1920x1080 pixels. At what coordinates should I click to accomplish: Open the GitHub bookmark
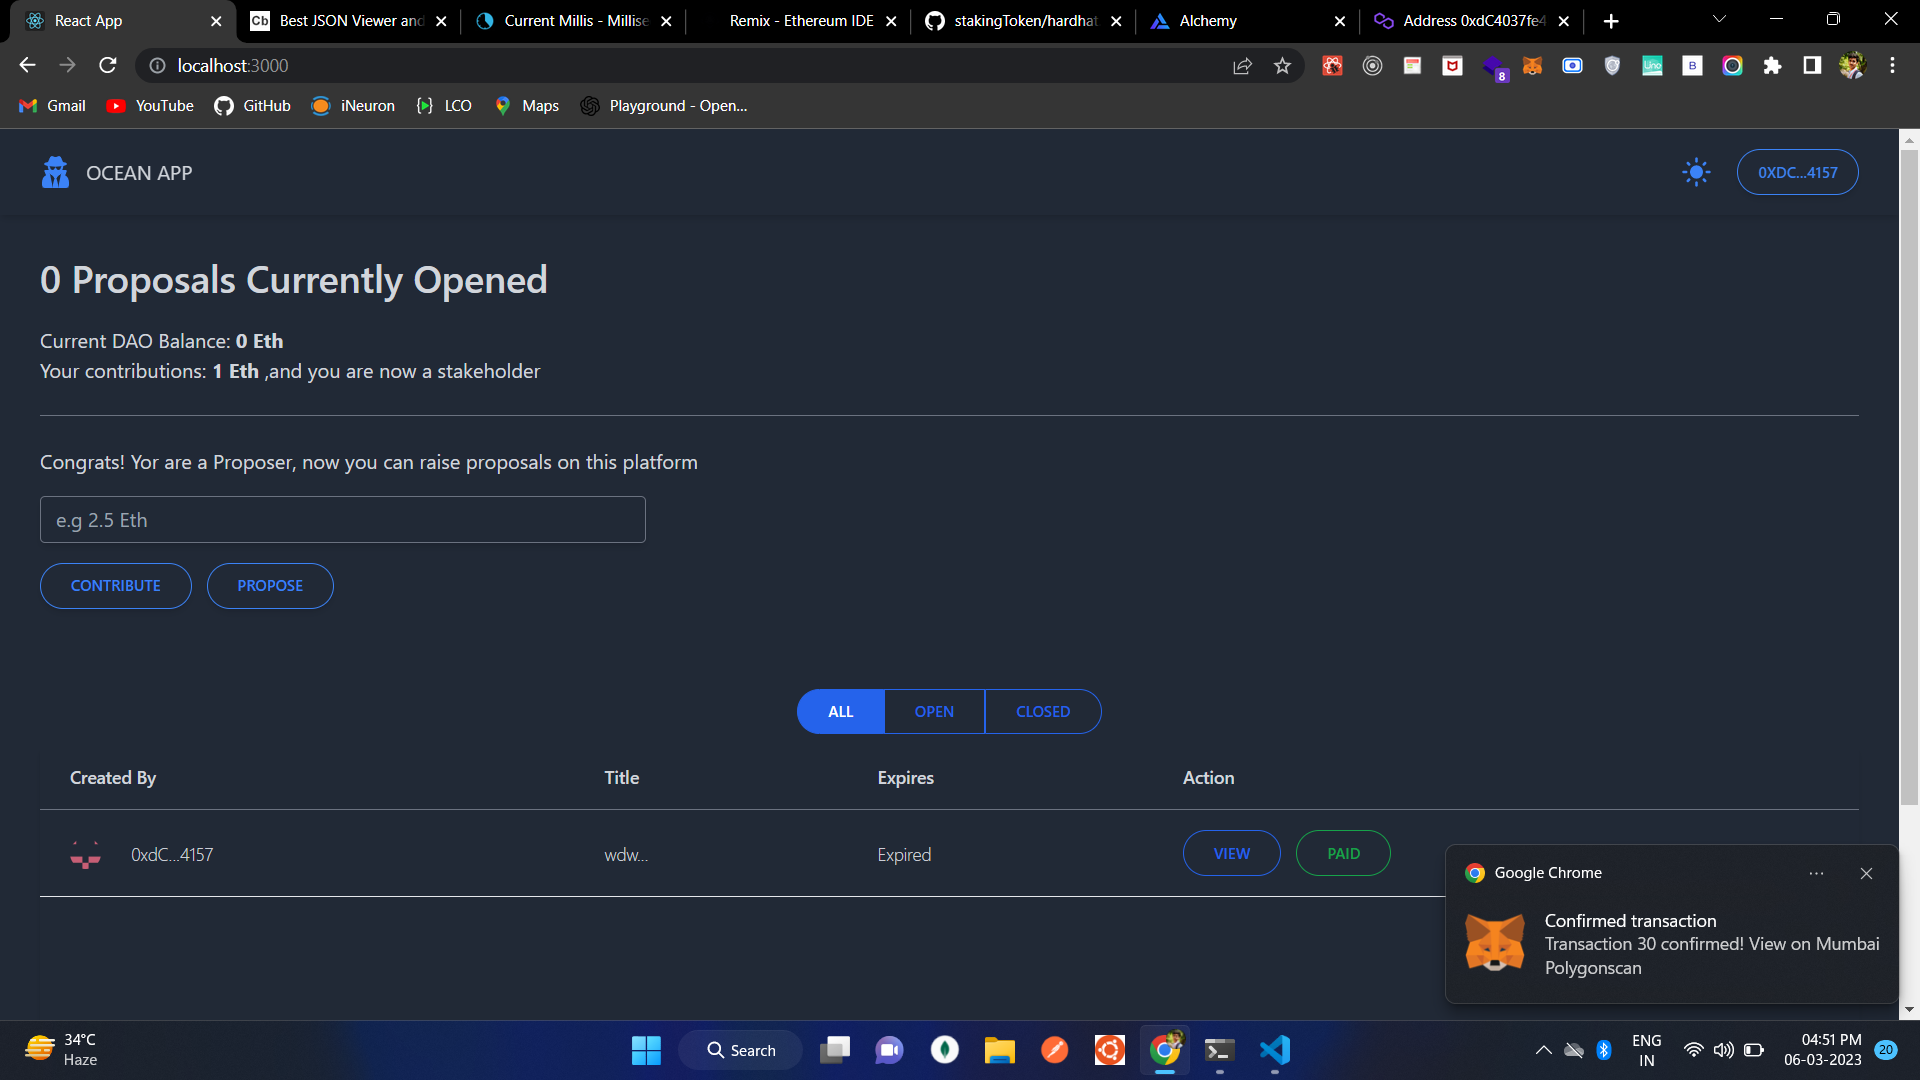coord(251,105)
